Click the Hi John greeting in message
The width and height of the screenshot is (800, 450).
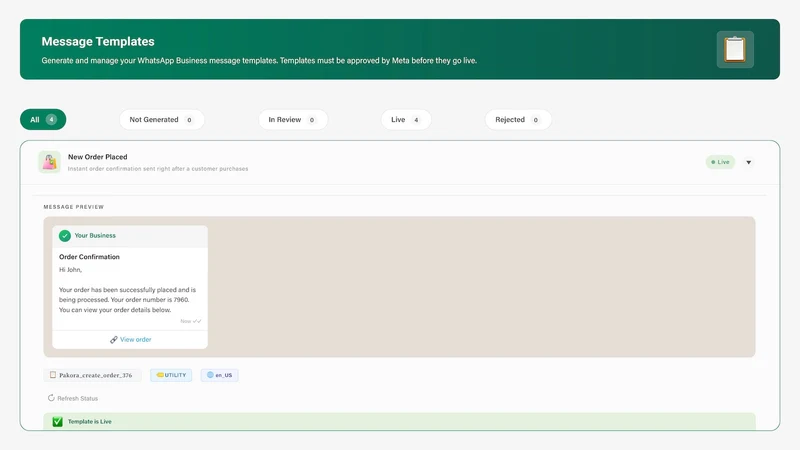[70, 269]
